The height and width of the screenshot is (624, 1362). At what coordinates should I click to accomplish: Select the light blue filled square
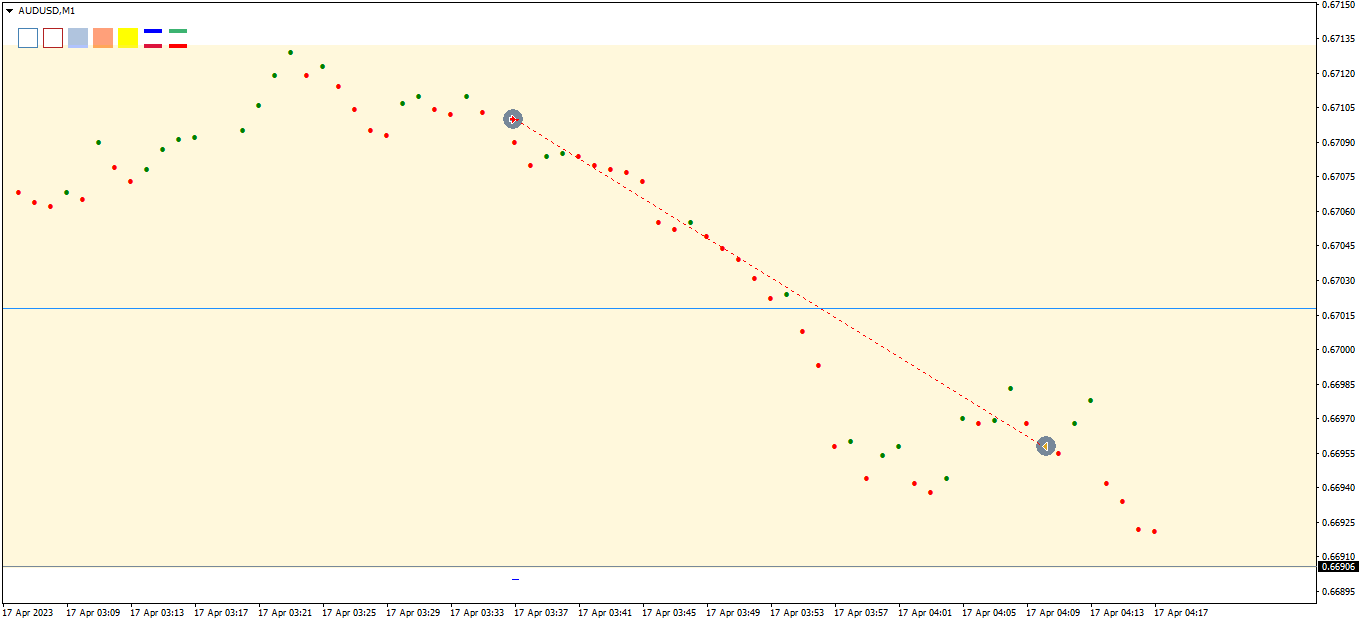pyautogui.click(x=78, y=38)
